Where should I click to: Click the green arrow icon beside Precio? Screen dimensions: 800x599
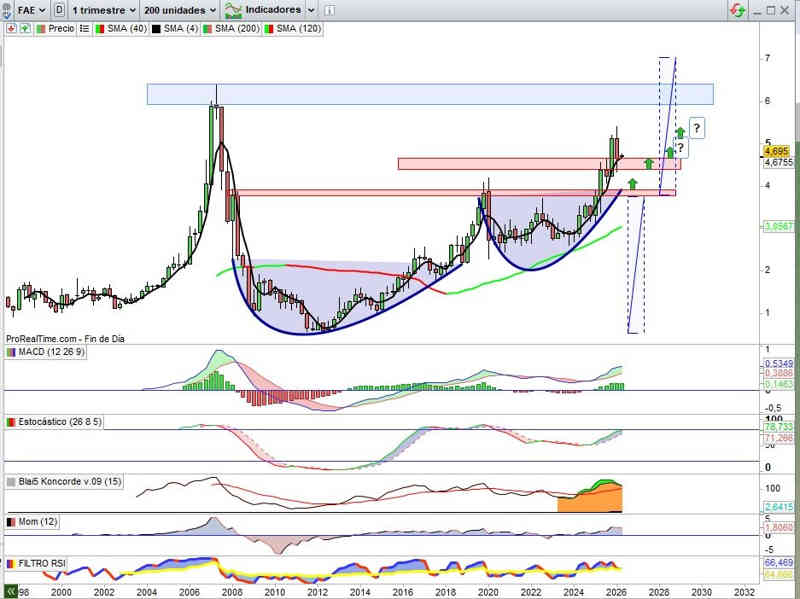26,29
